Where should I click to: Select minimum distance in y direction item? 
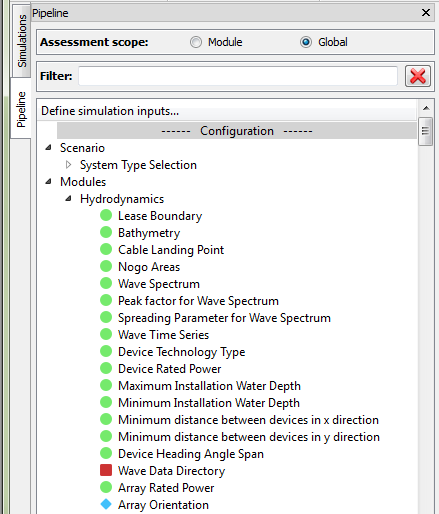click(249, 437)
